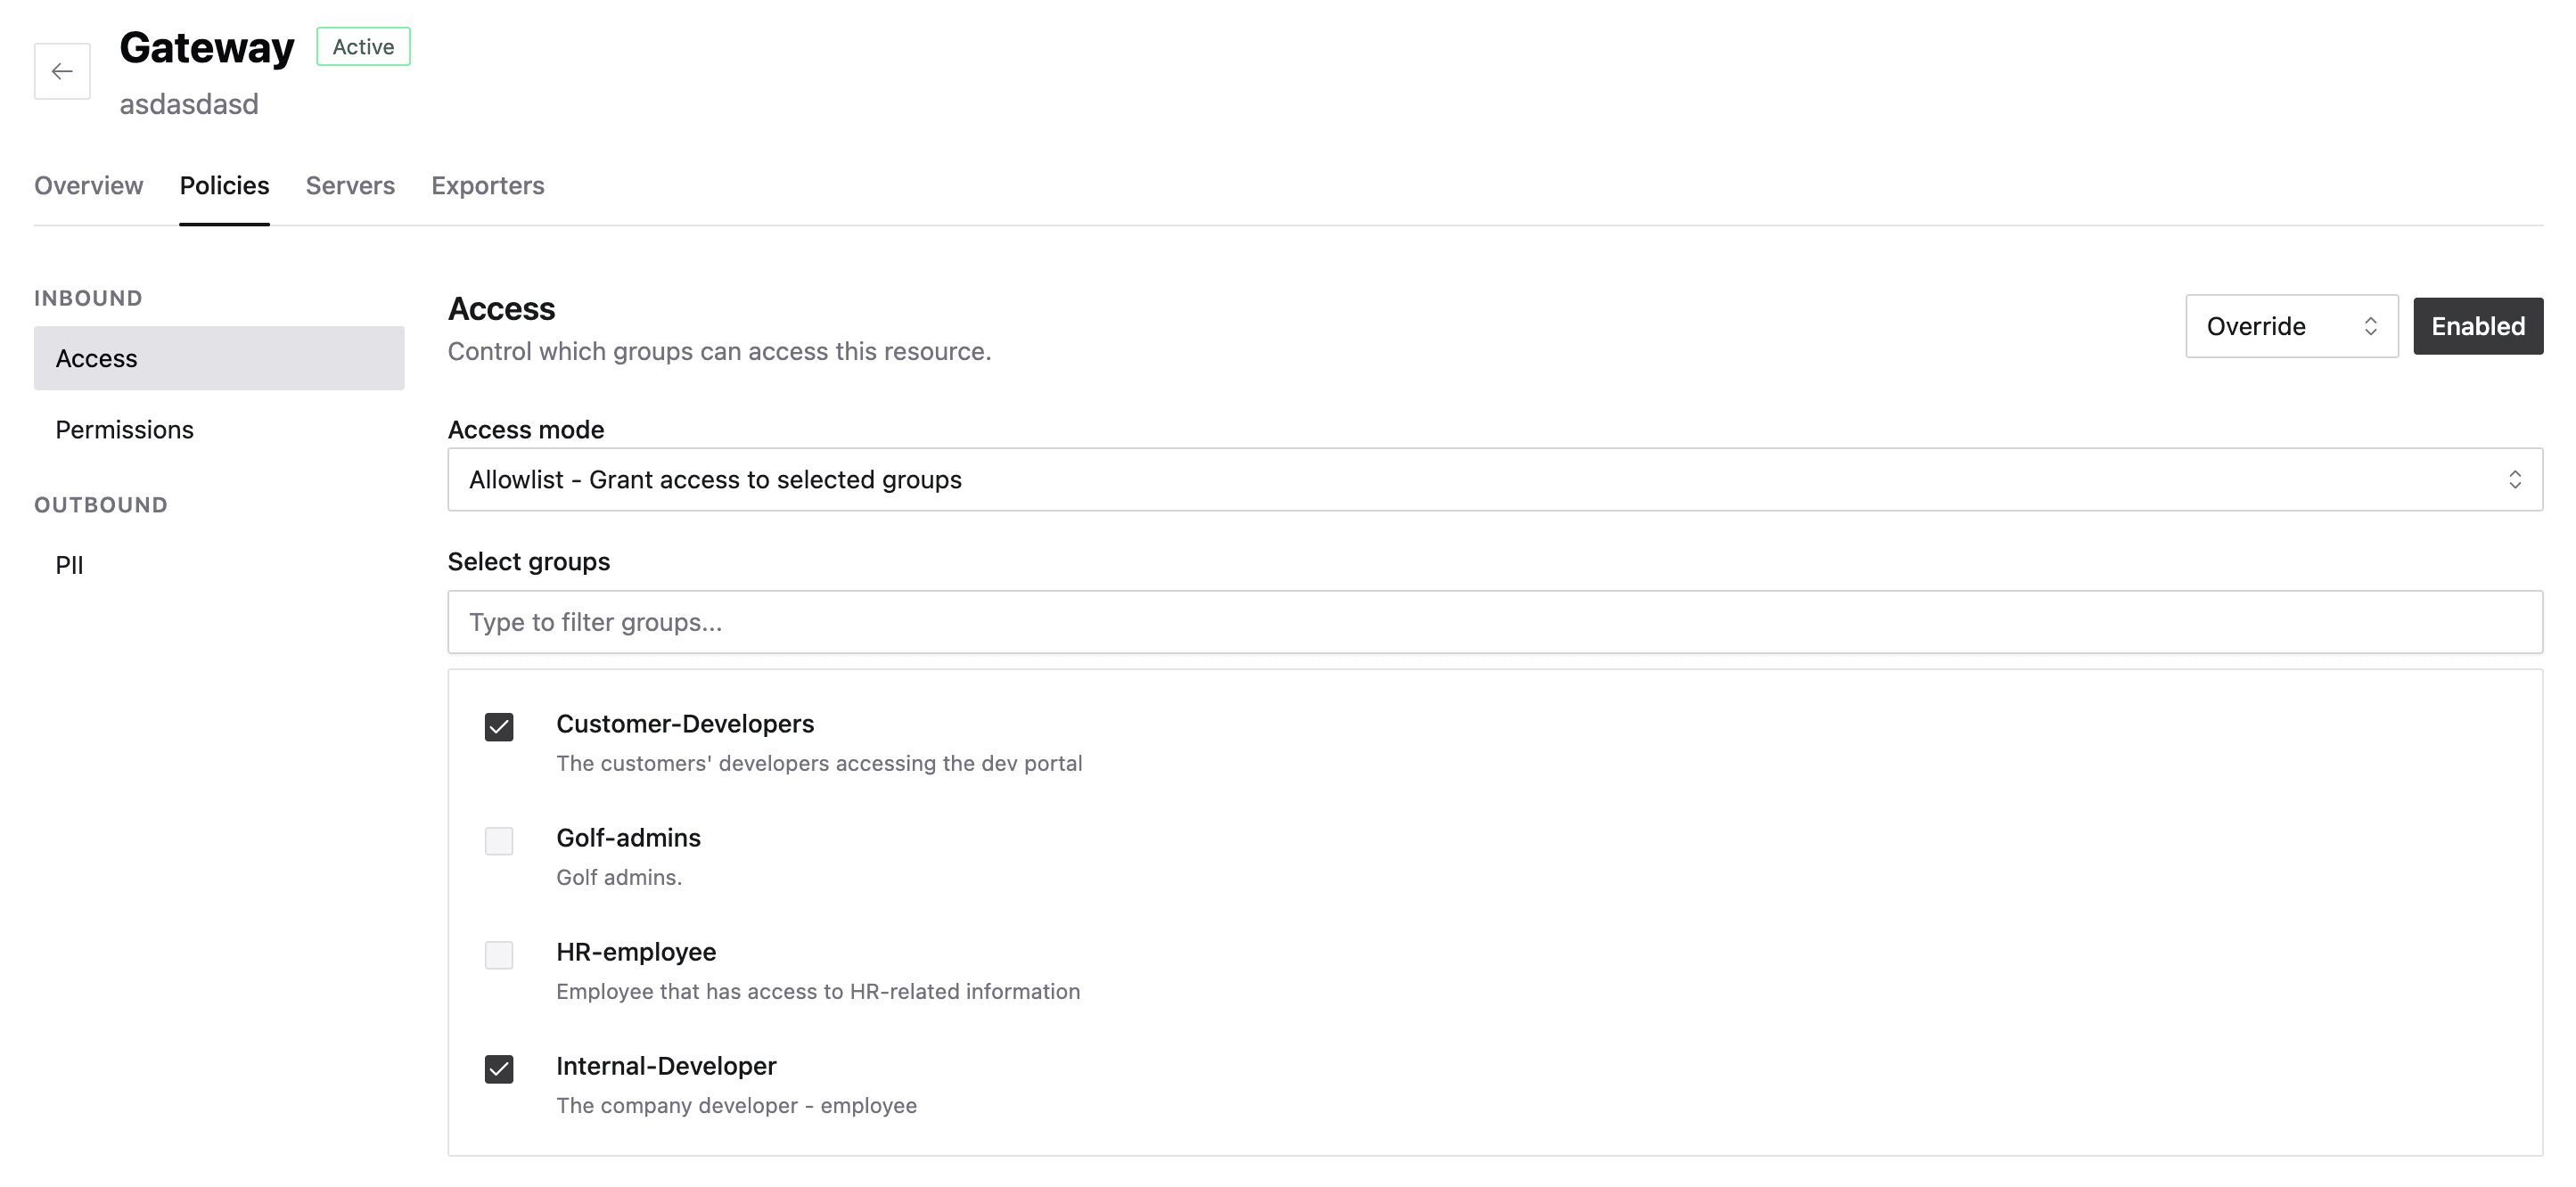Click the Active status badge

363,47
